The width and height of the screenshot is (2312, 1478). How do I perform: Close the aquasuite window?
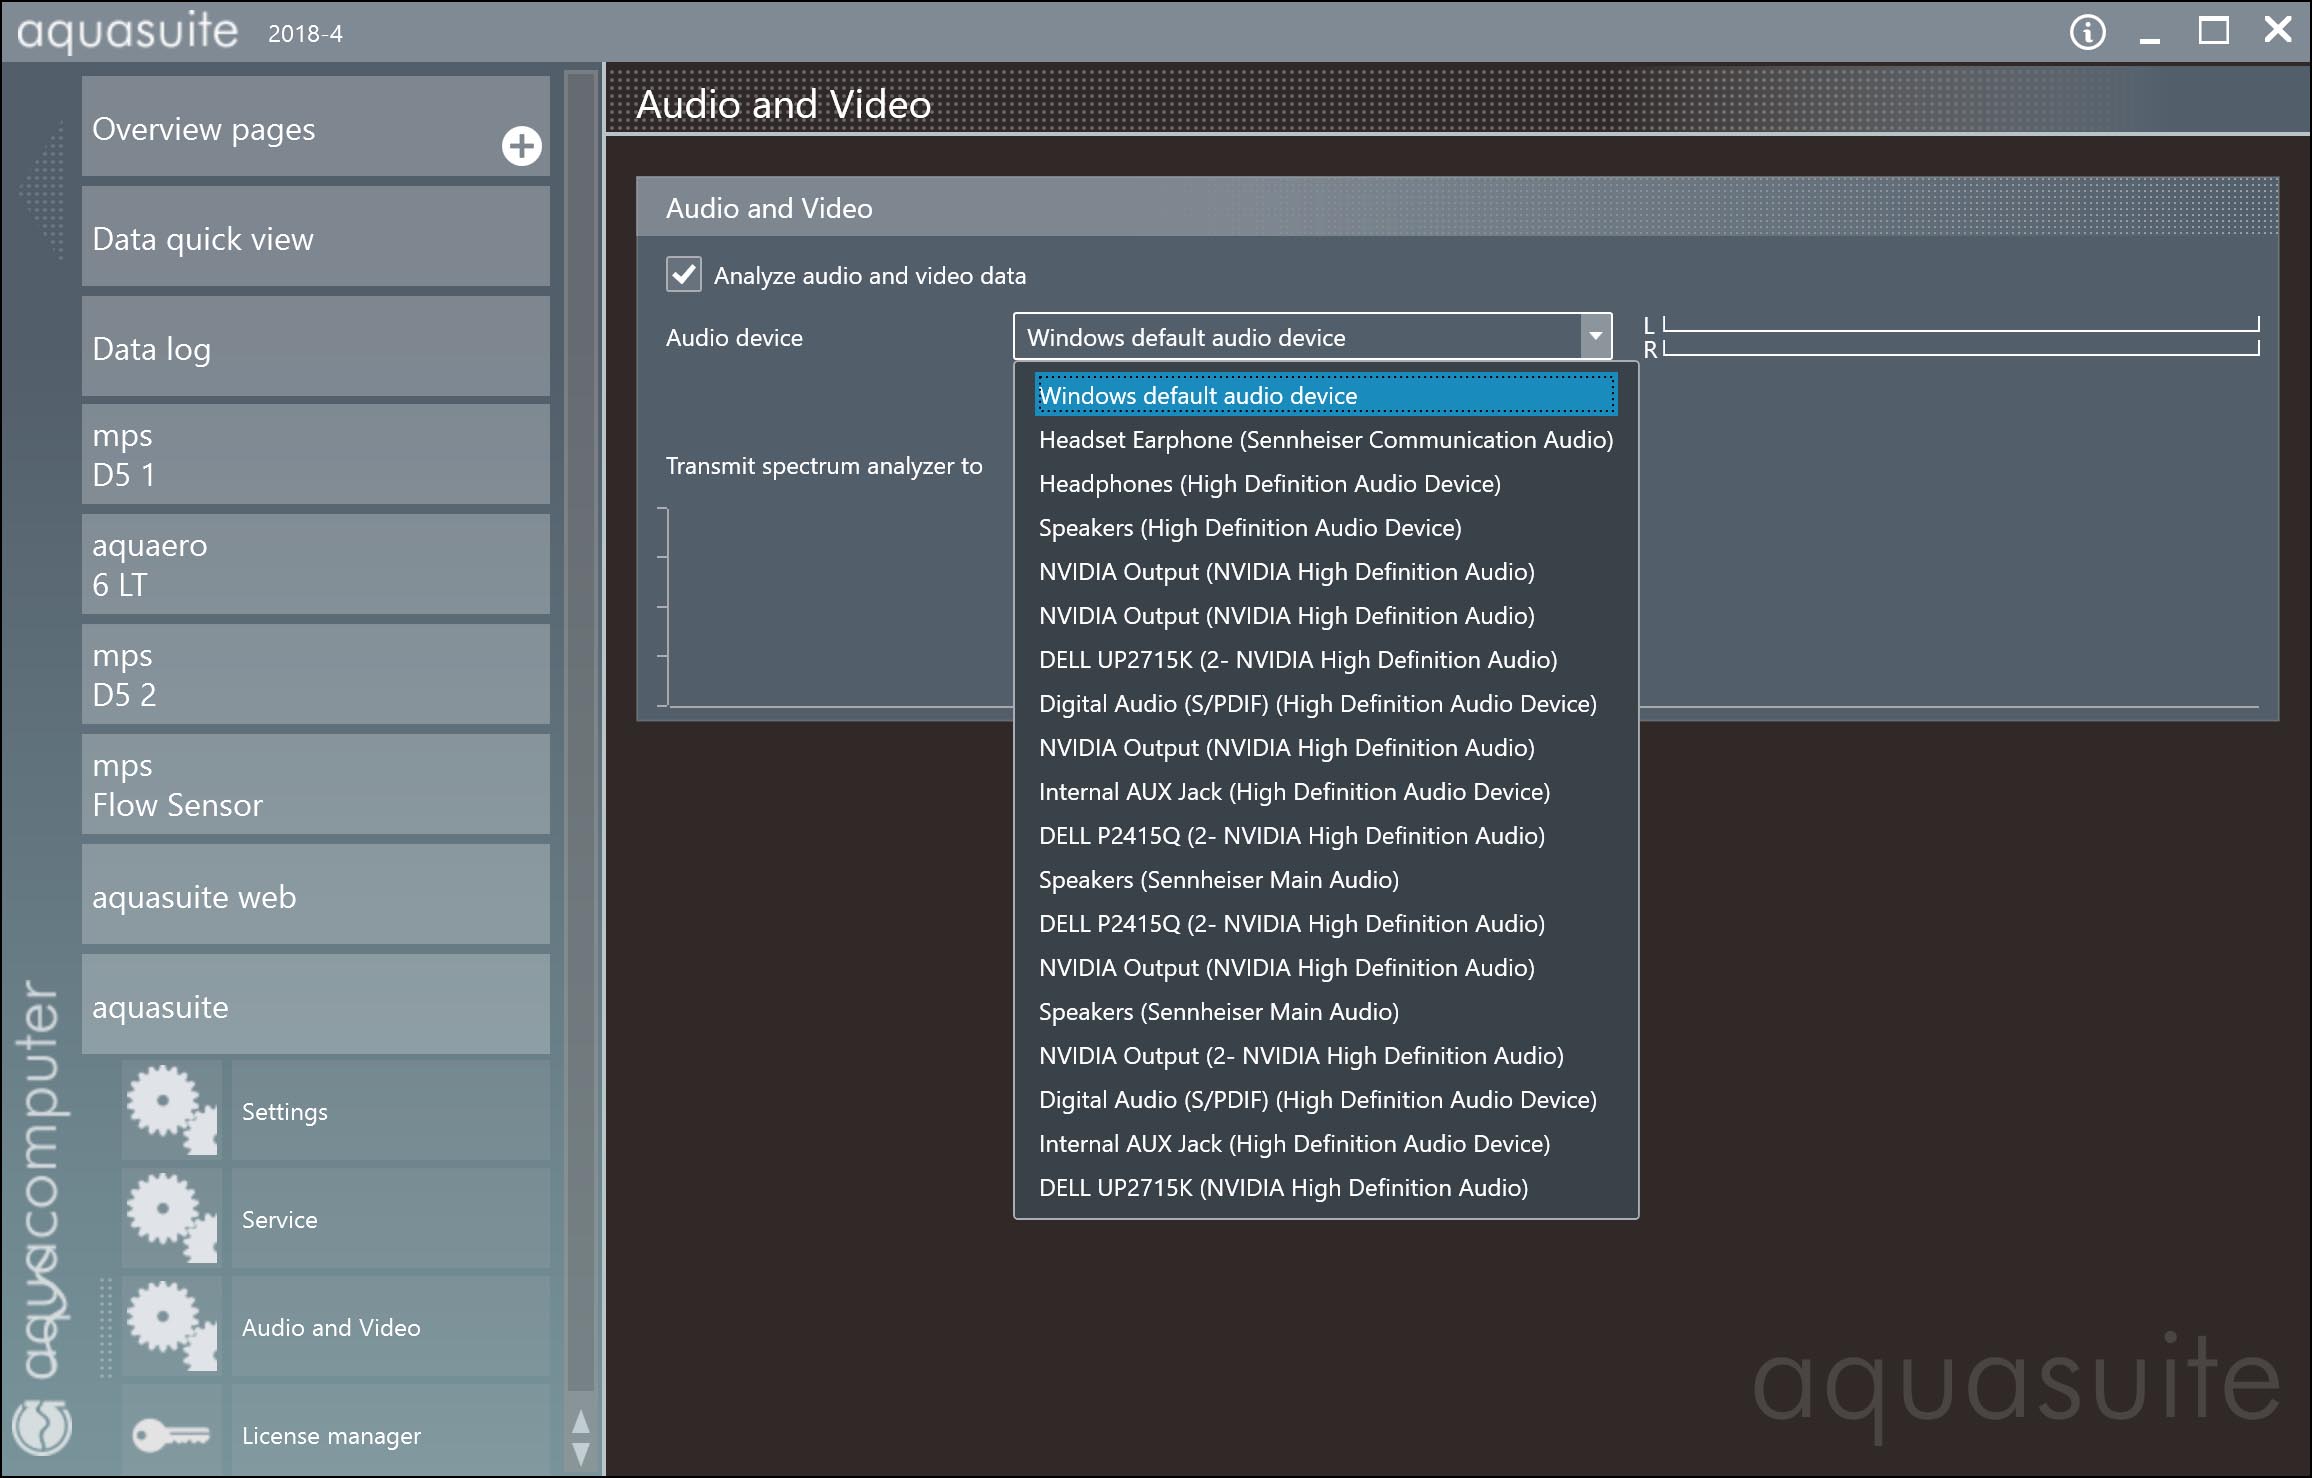point(2277,30)
